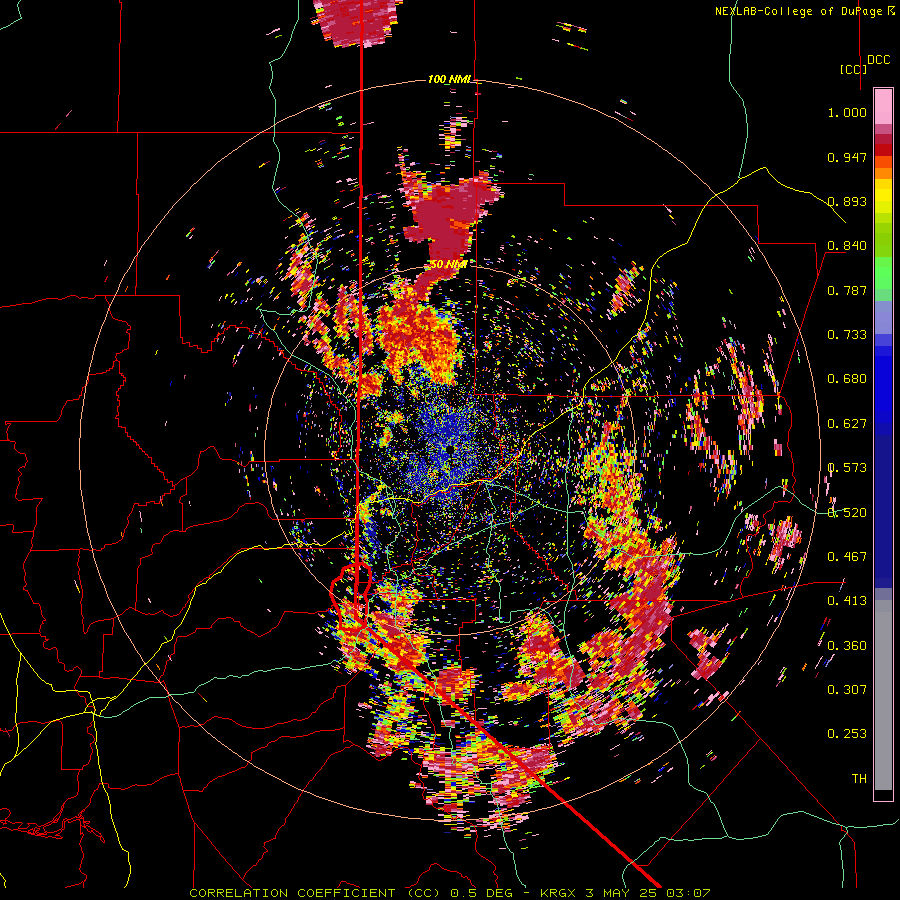900x900 pixels.
Task: Click the DCC product label
Action: click(x=878, y=60)
